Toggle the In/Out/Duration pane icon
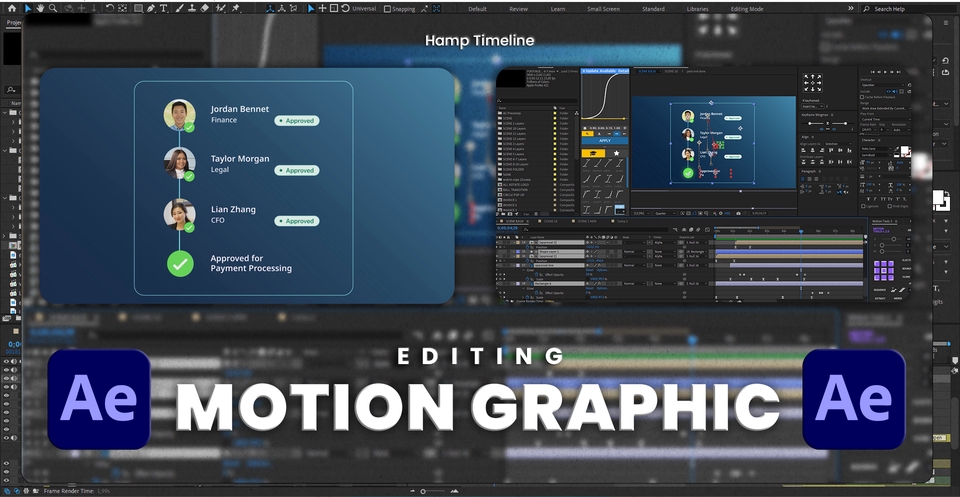Screen dimensions: 960x497 coord(26,490)
